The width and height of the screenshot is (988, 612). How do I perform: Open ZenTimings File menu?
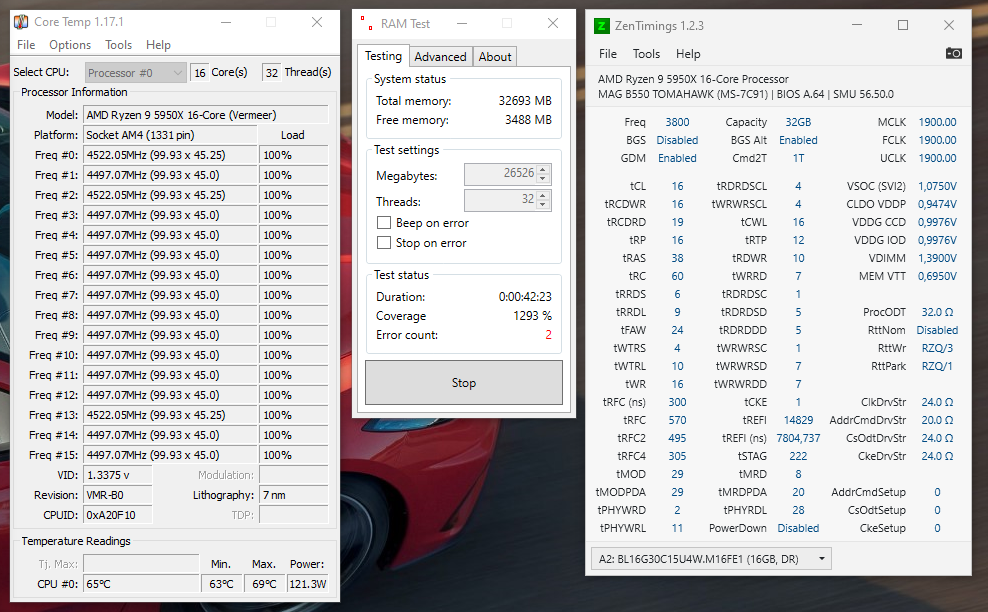point(607,54)
